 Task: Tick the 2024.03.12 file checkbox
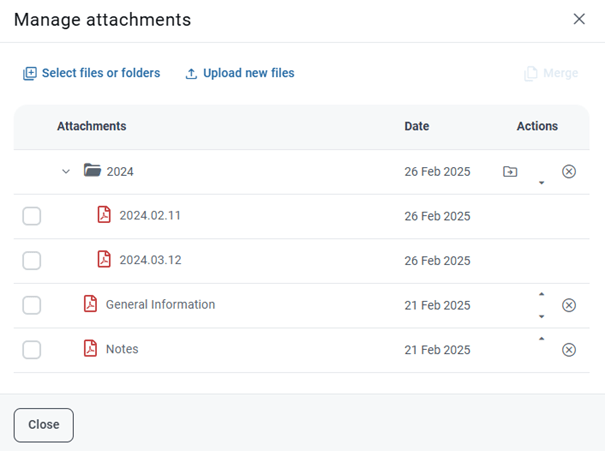point(32,260)
